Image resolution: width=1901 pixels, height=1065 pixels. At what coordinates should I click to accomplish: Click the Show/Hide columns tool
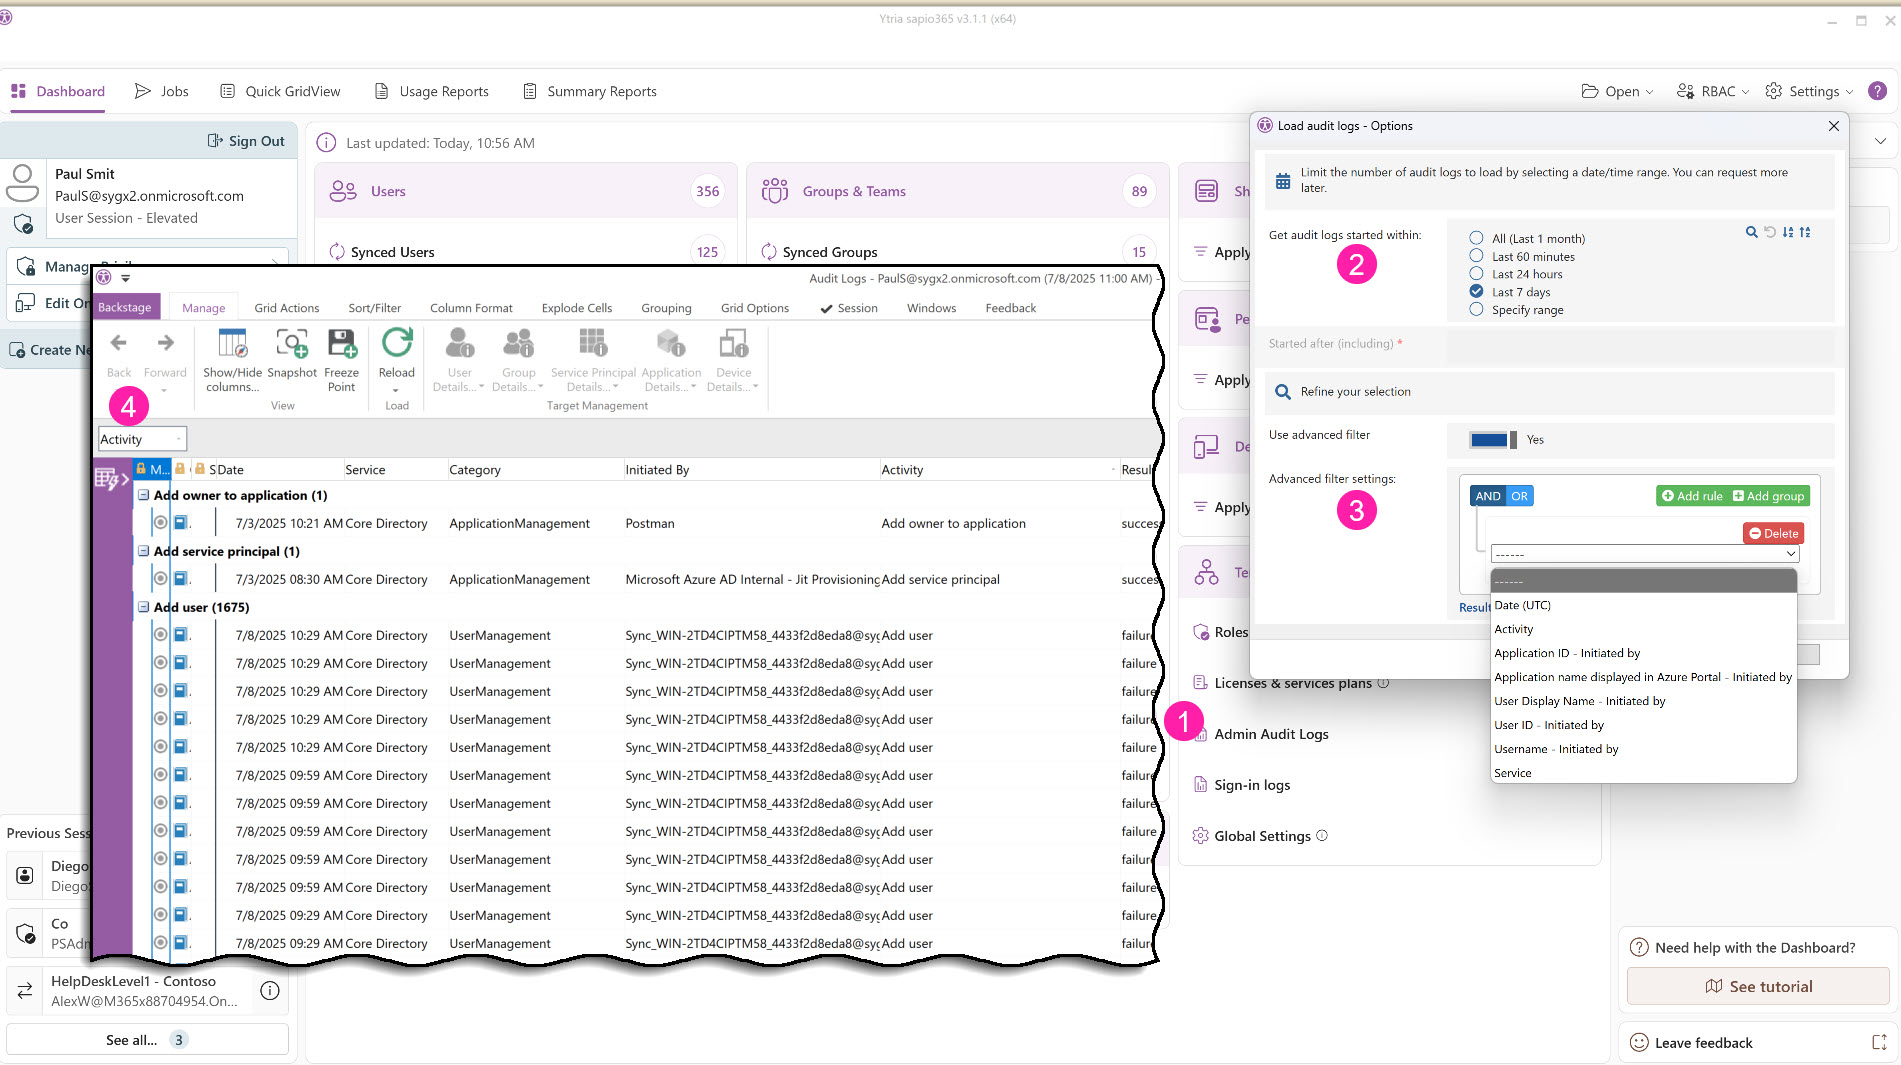pos(231,360)
